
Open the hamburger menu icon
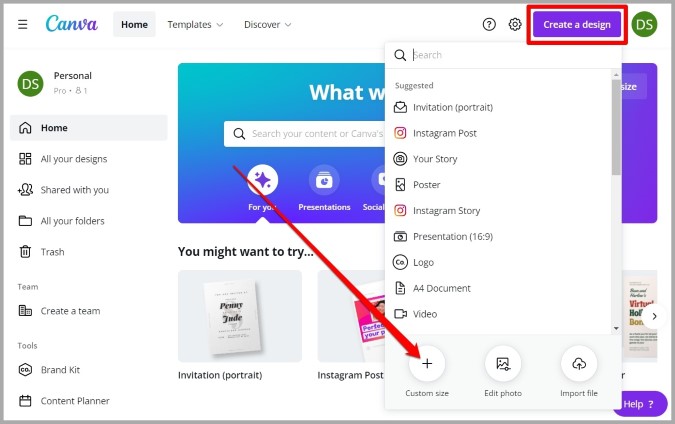[x=23, y=25]
